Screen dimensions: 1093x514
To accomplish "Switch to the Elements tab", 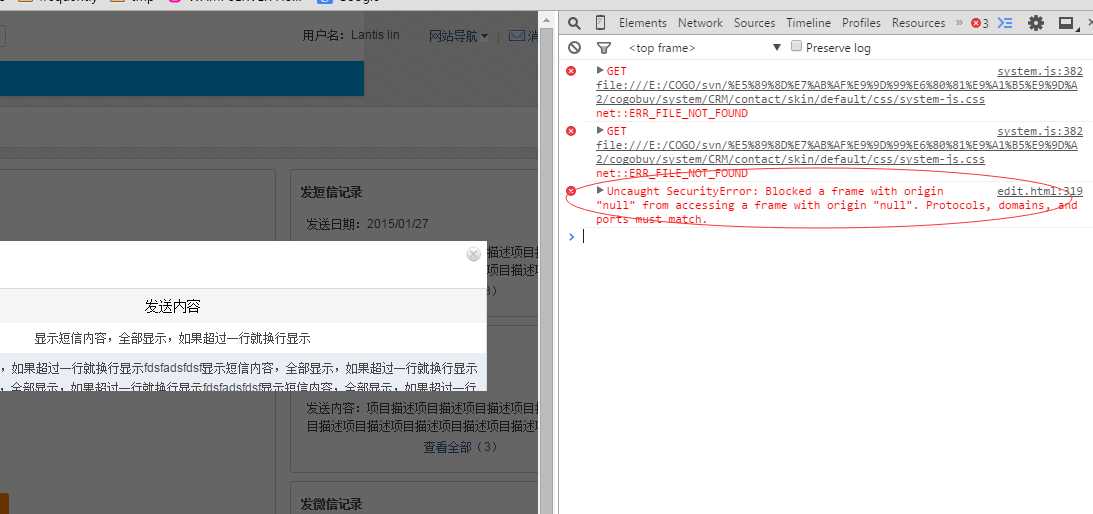I will pos(643,23).
